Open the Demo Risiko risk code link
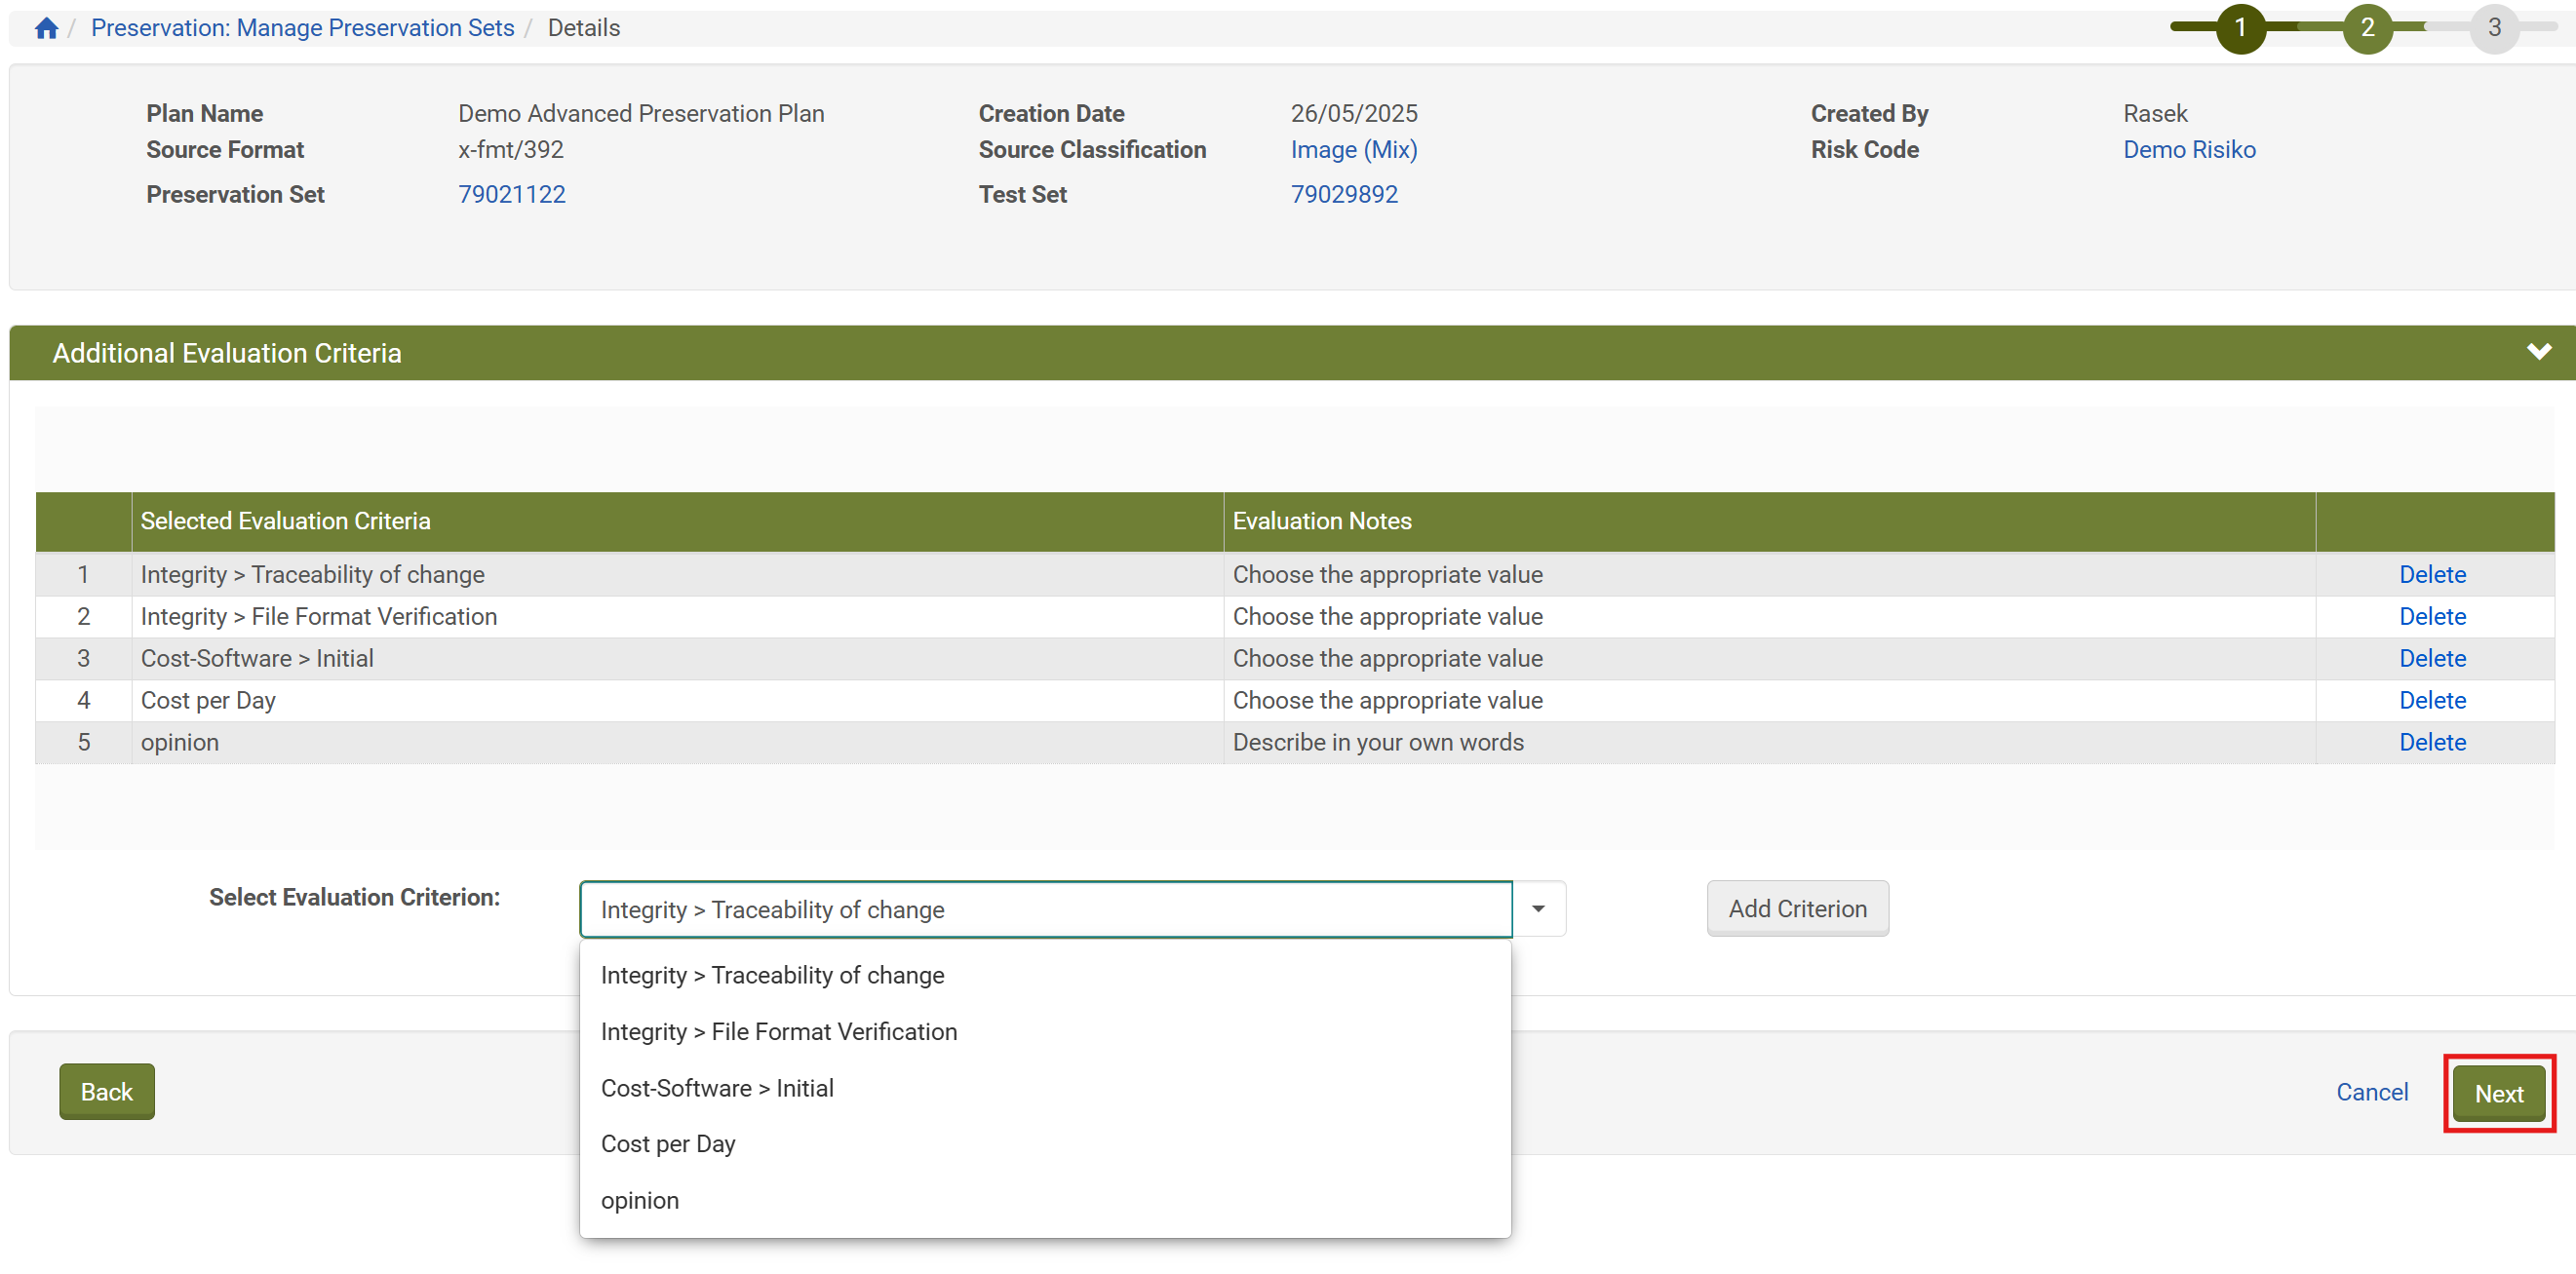Image resolution: width=2576 pixels, height=1274 pixels. coord(2188,149)
